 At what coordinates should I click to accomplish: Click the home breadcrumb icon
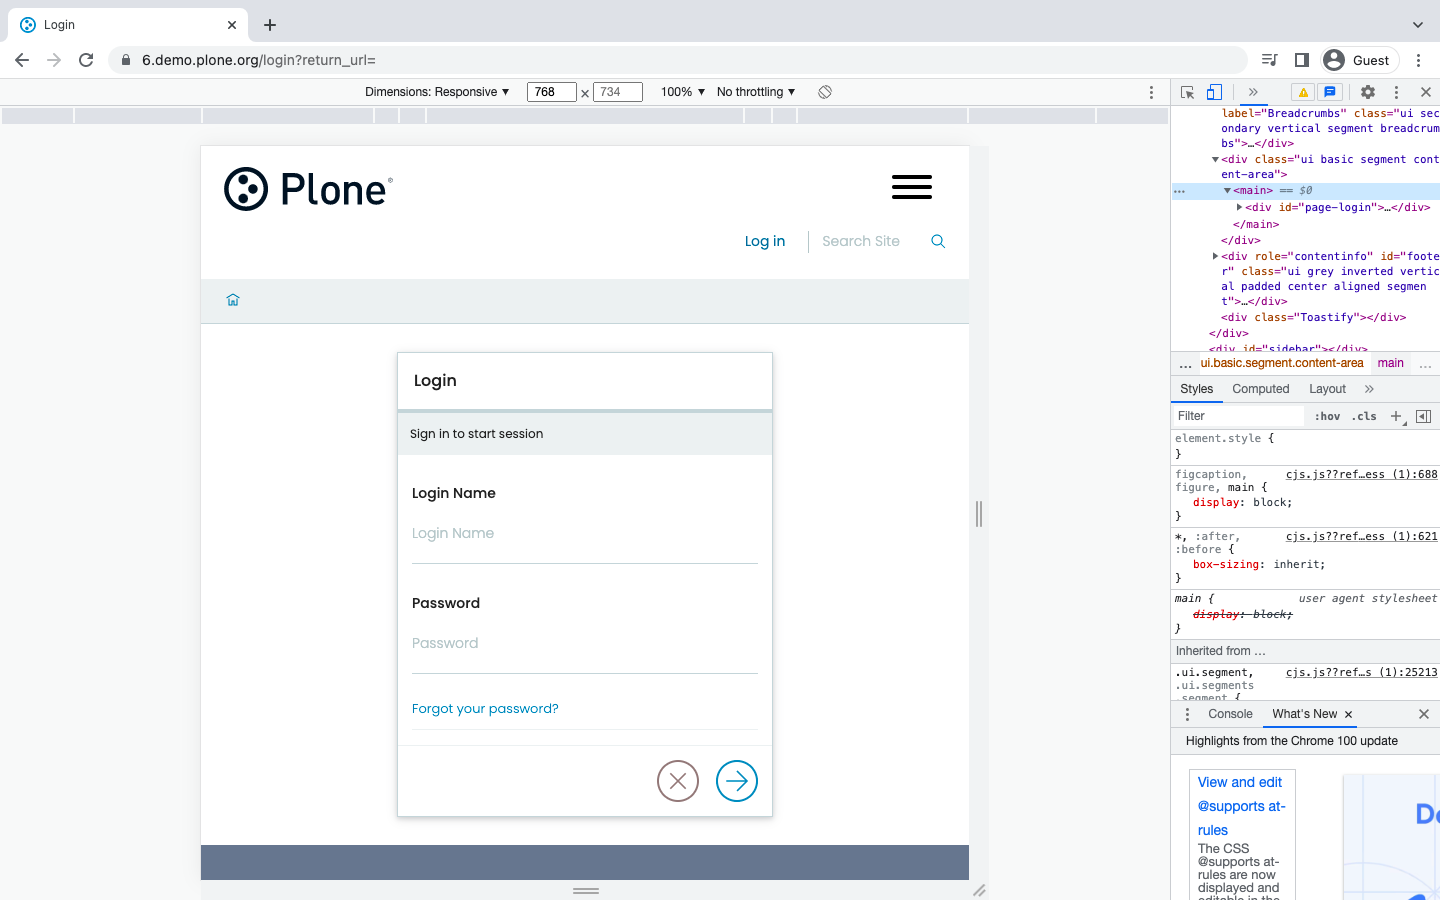[x=233, y=299]
